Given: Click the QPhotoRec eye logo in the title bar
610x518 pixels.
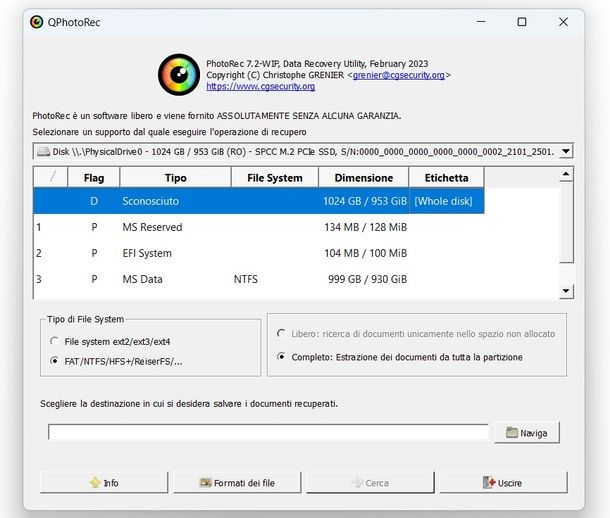Looking at the screenshot, I should click(37, 22).
